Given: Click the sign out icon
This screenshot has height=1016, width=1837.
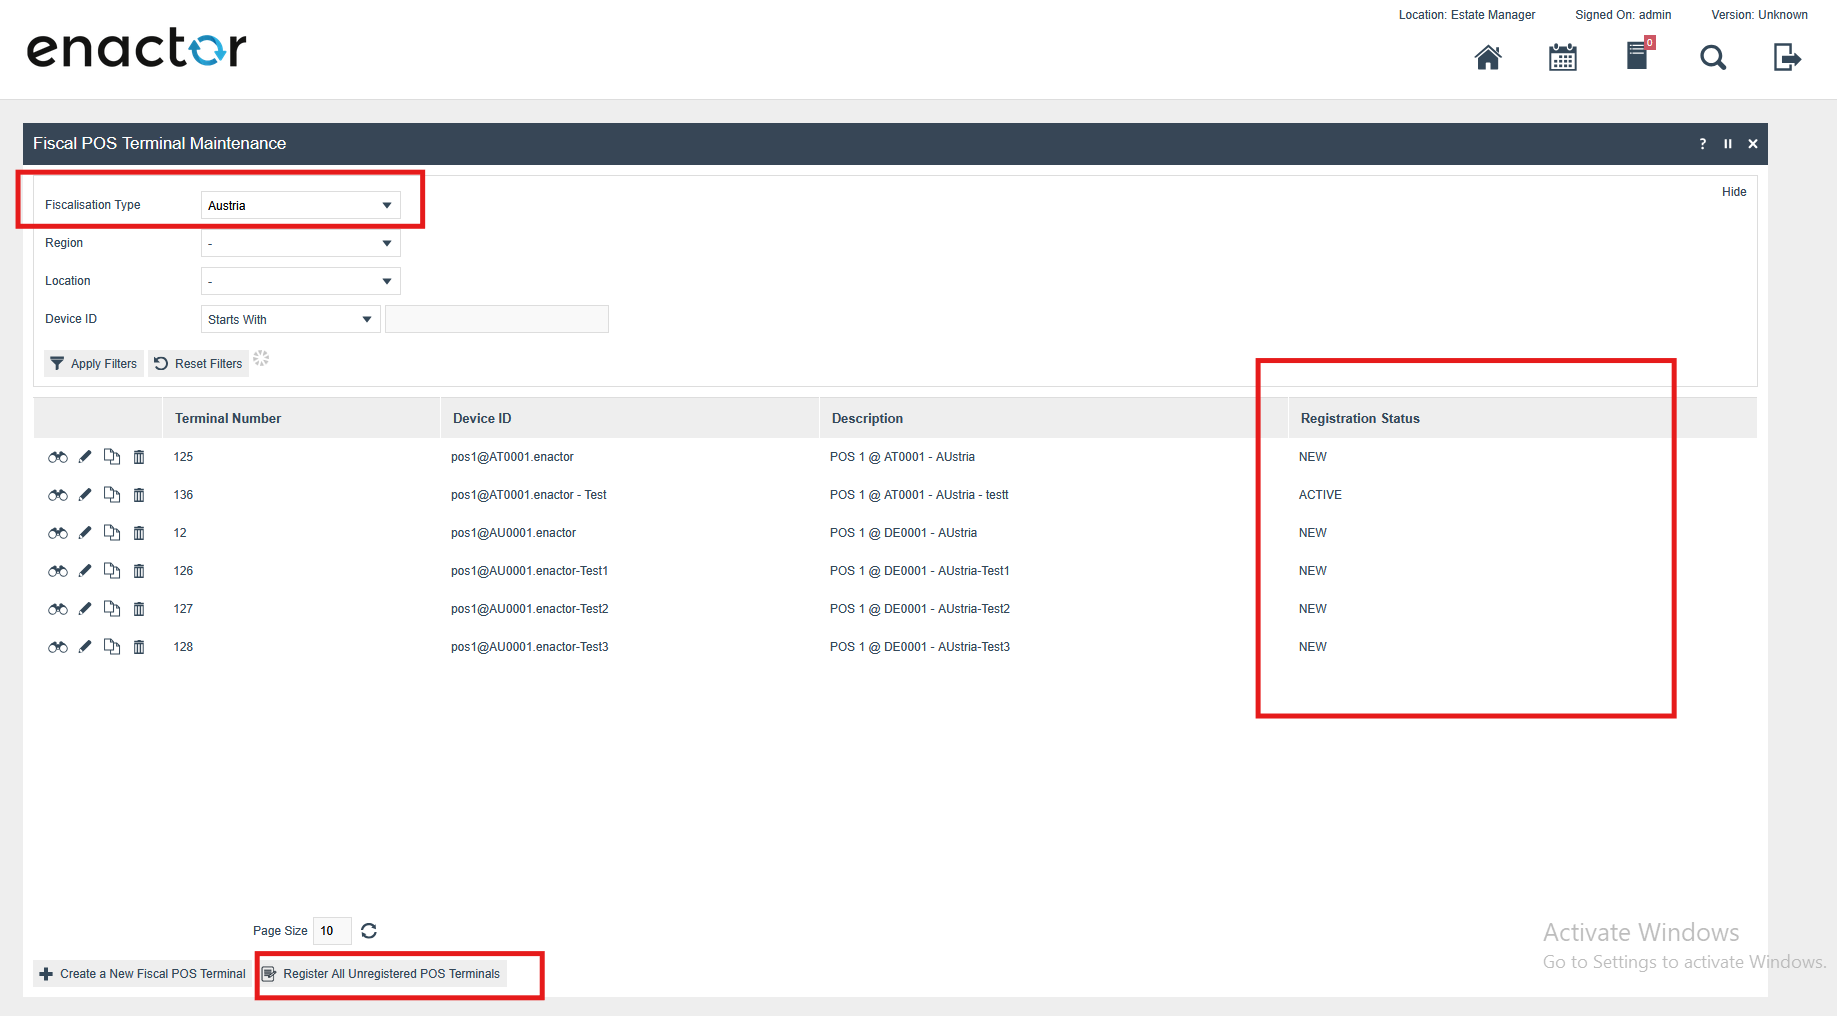Looking at the screenshot, I should pyautogui.click(x=1787, y=58).
